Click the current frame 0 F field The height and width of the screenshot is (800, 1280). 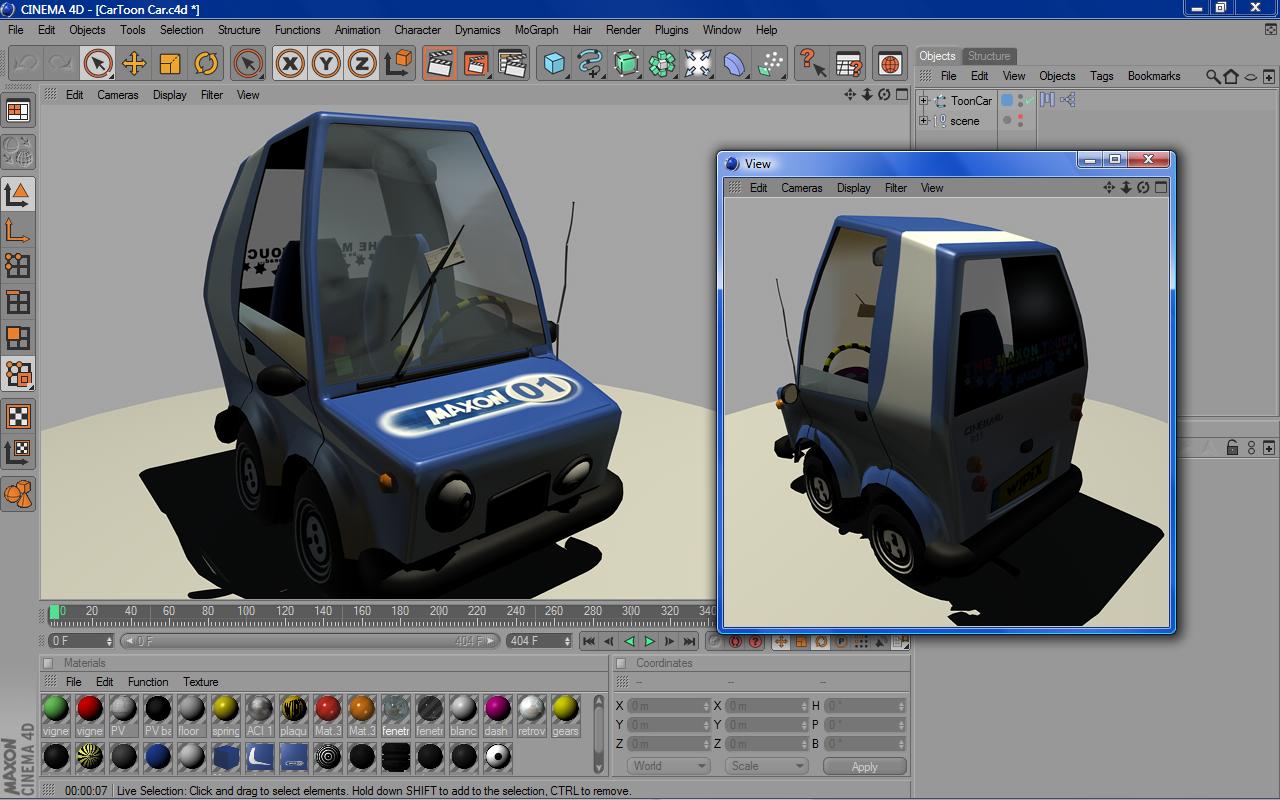pyautogui.click(x=81, y=641)
